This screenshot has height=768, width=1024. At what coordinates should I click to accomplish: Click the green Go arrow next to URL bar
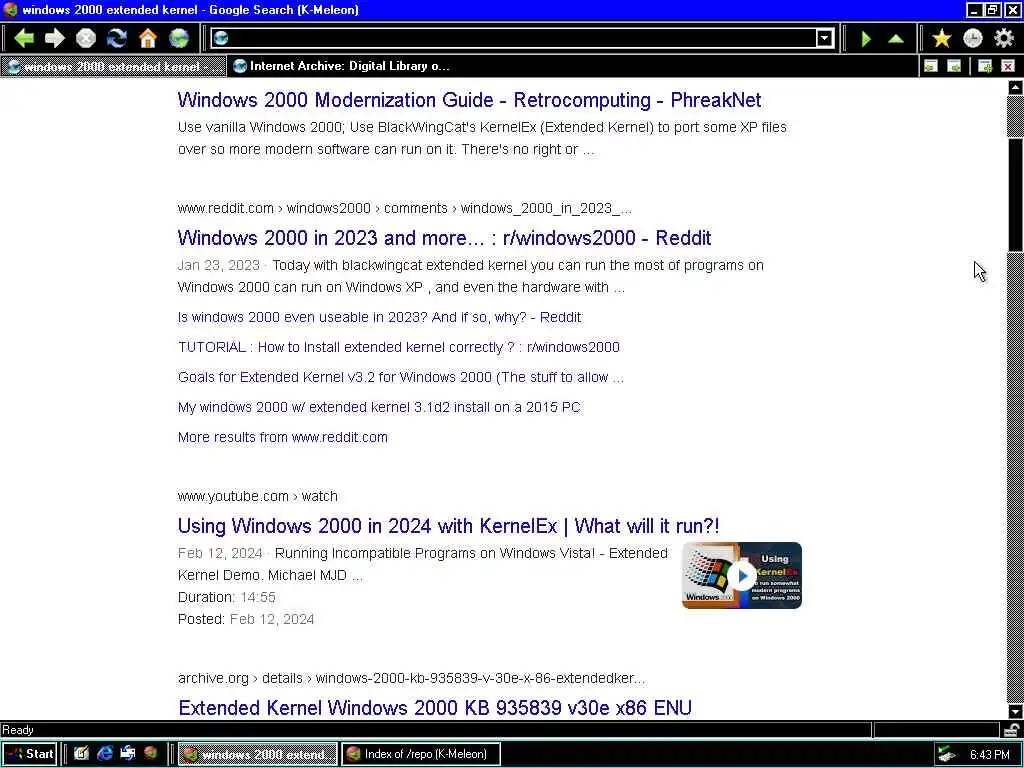(866, 39)
